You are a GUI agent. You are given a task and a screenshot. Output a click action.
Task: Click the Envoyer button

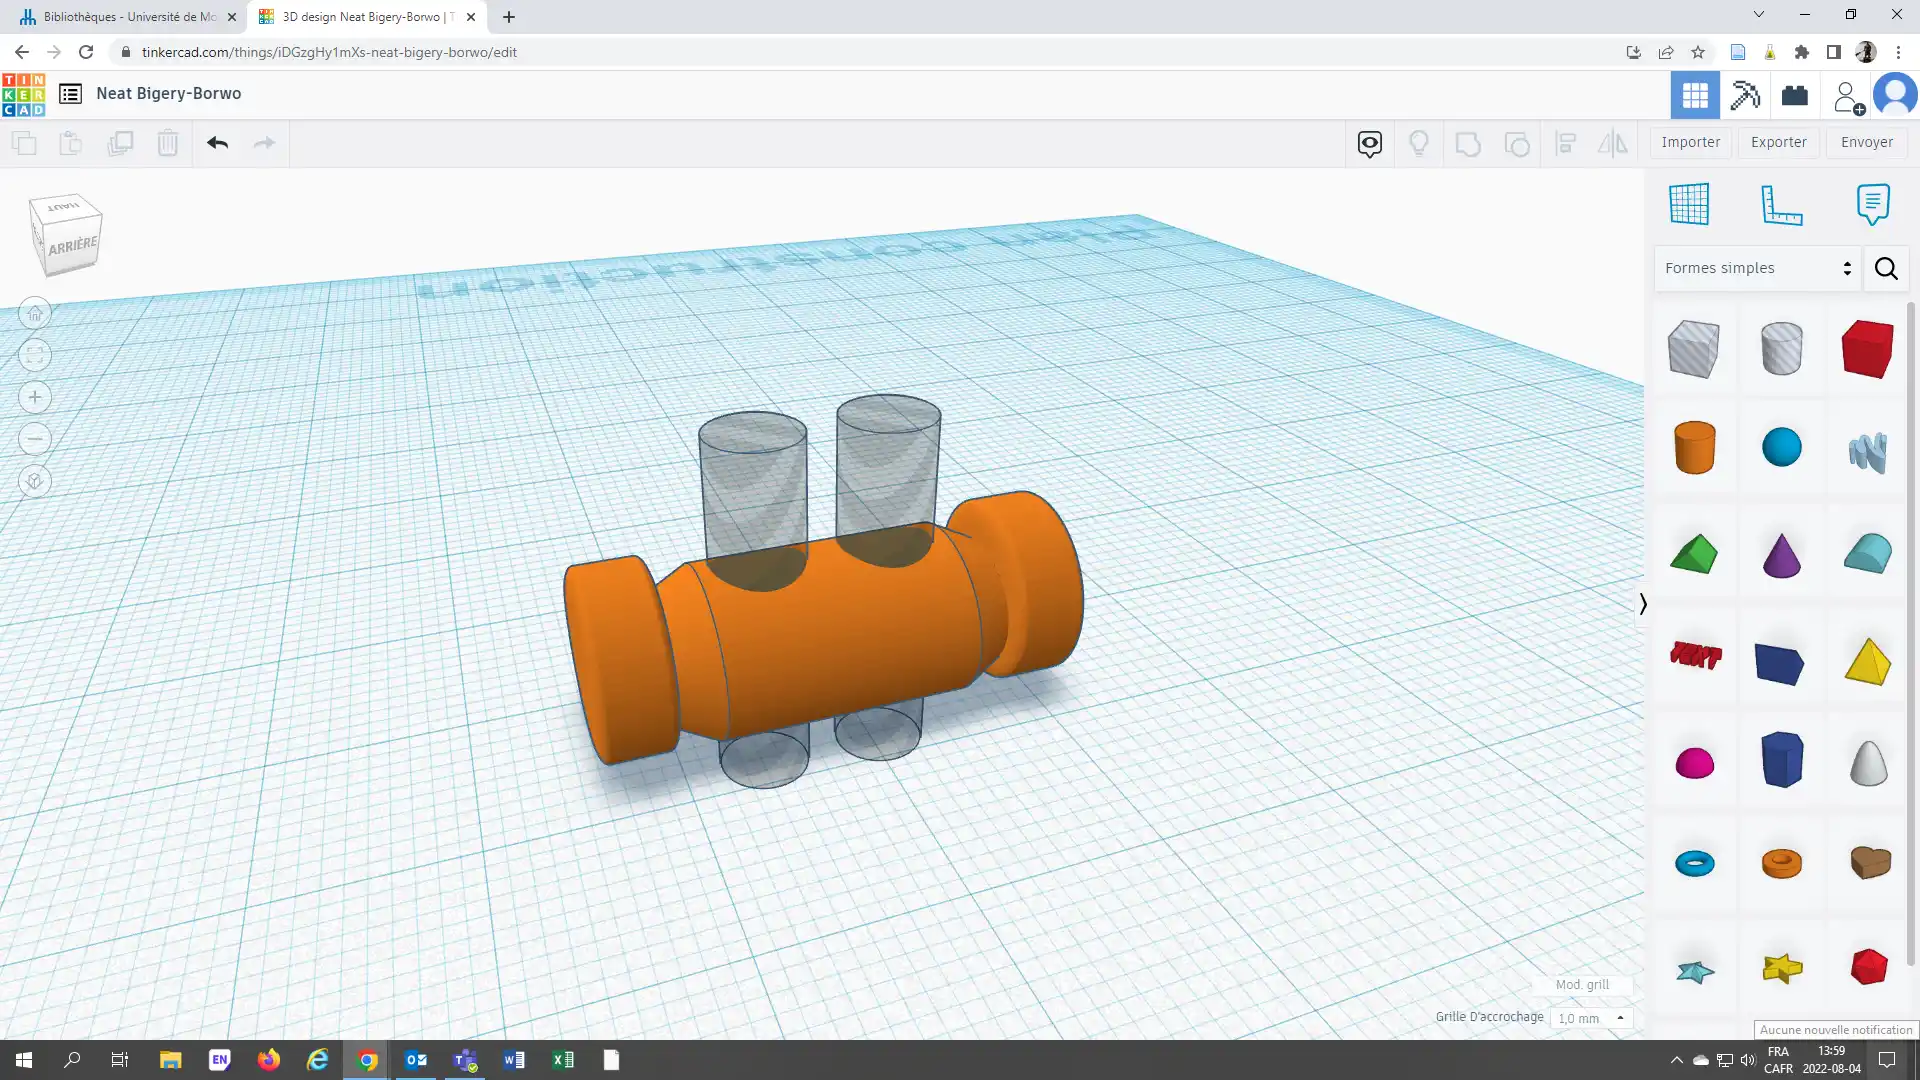click(x=1867, y=142)
